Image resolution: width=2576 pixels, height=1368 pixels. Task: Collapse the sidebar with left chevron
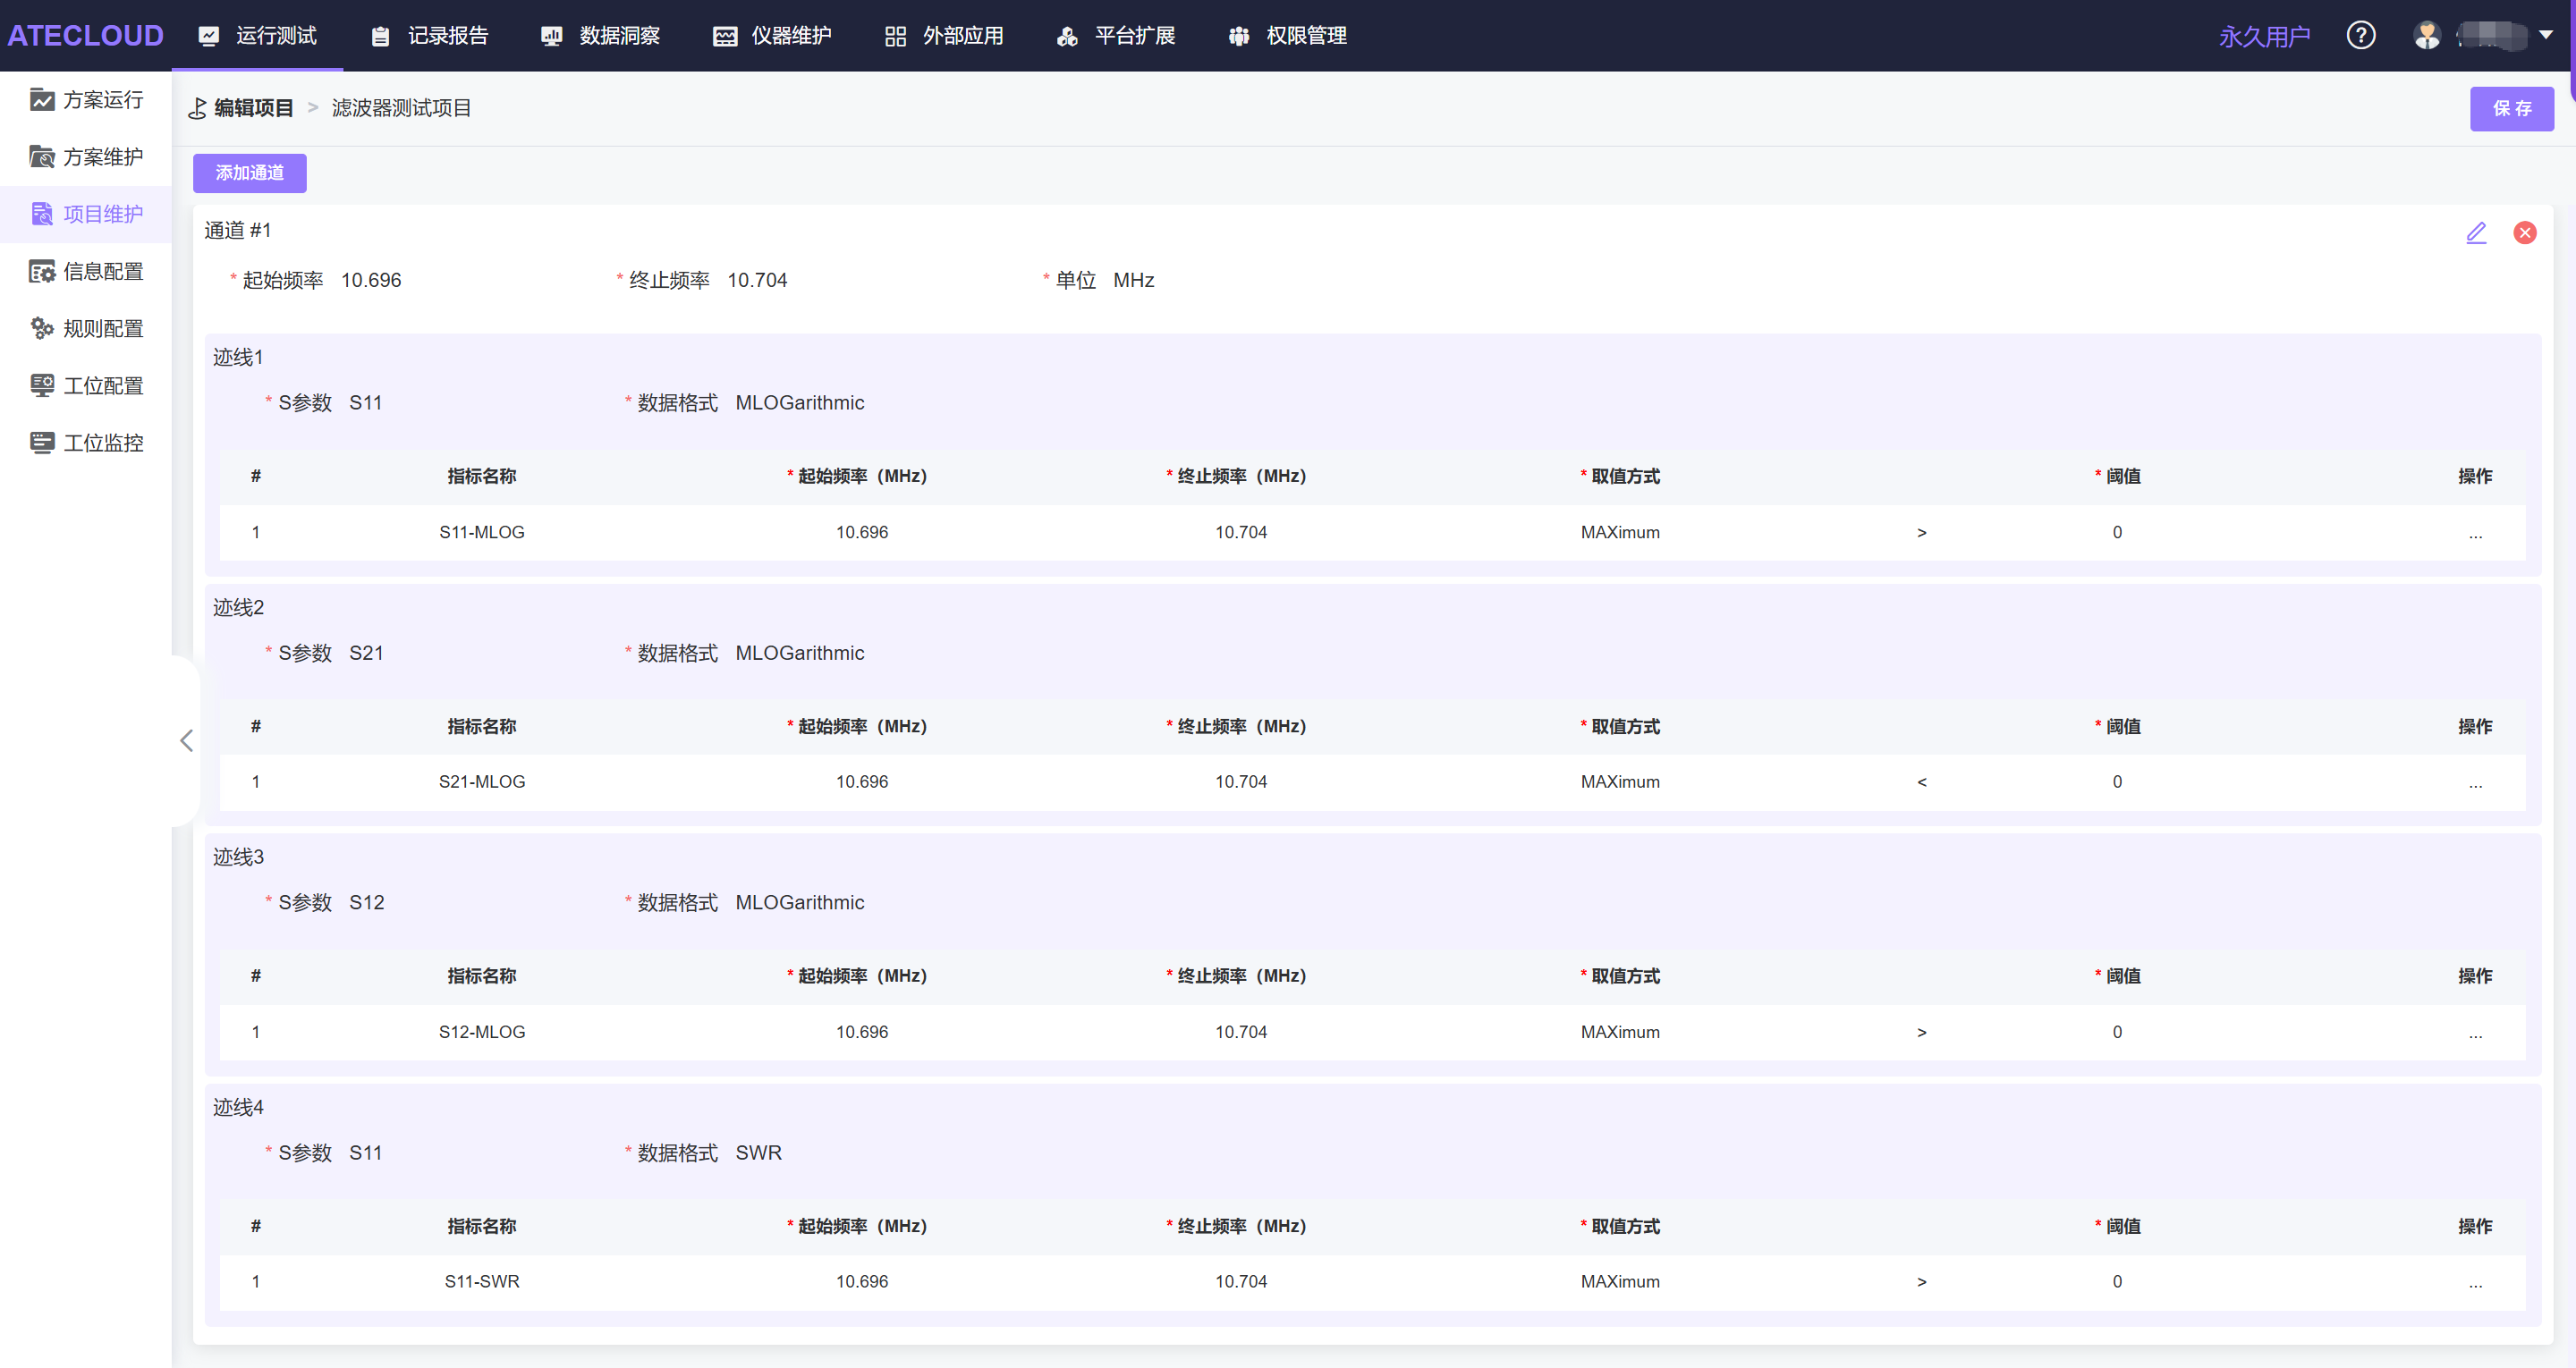[186, 740]
